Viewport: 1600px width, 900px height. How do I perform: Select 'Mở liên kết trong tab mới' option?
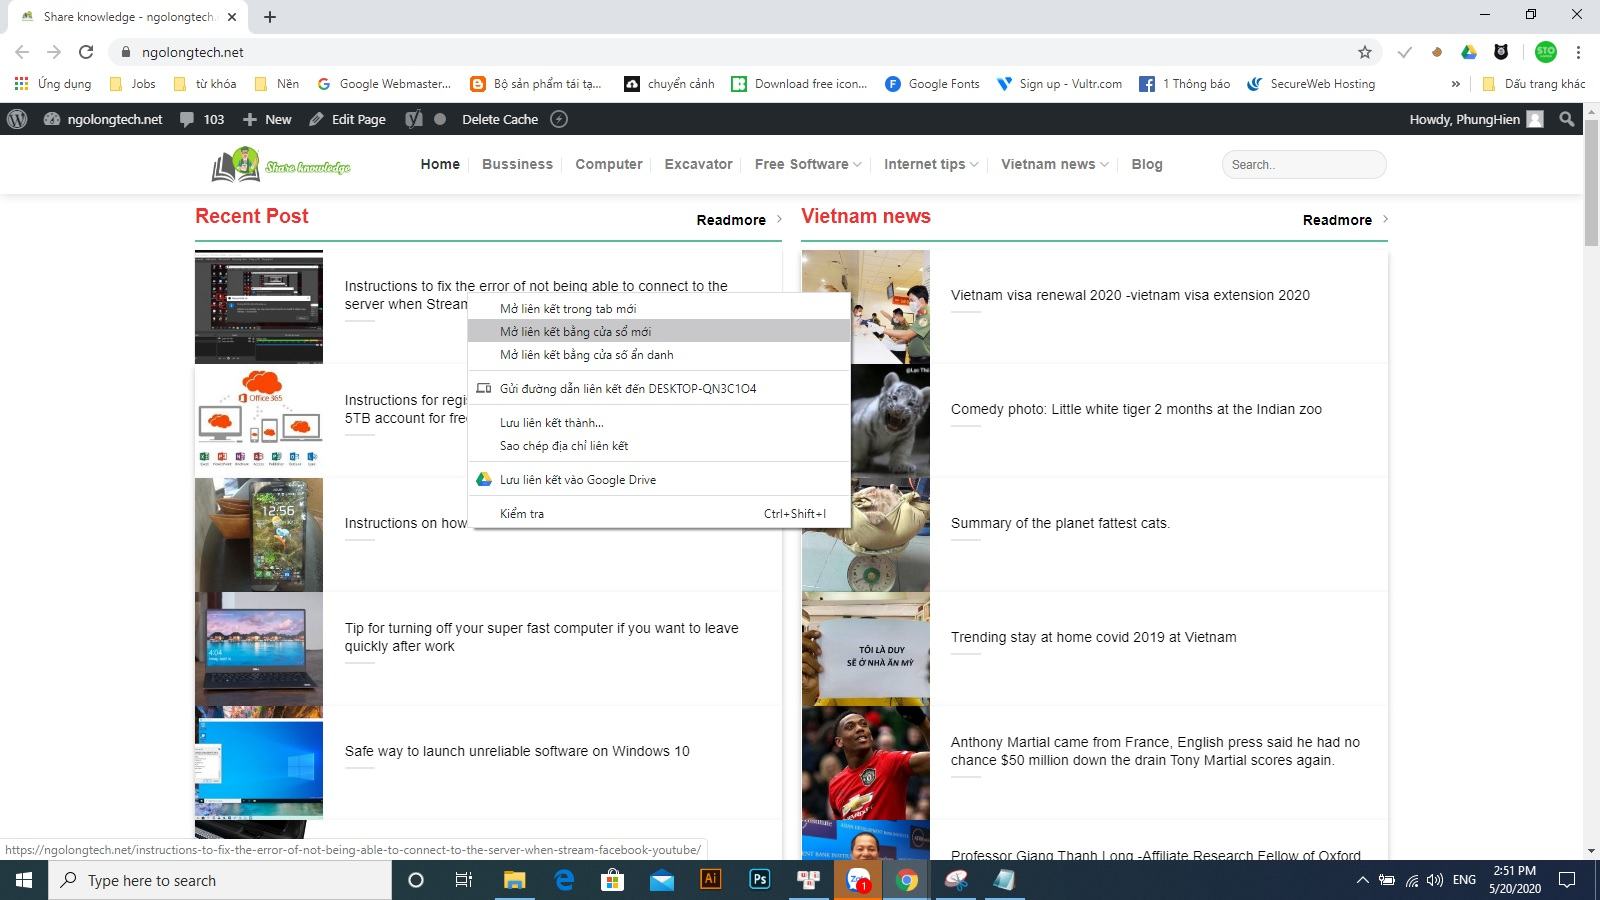pyautogui.click(x=568, y=309)
